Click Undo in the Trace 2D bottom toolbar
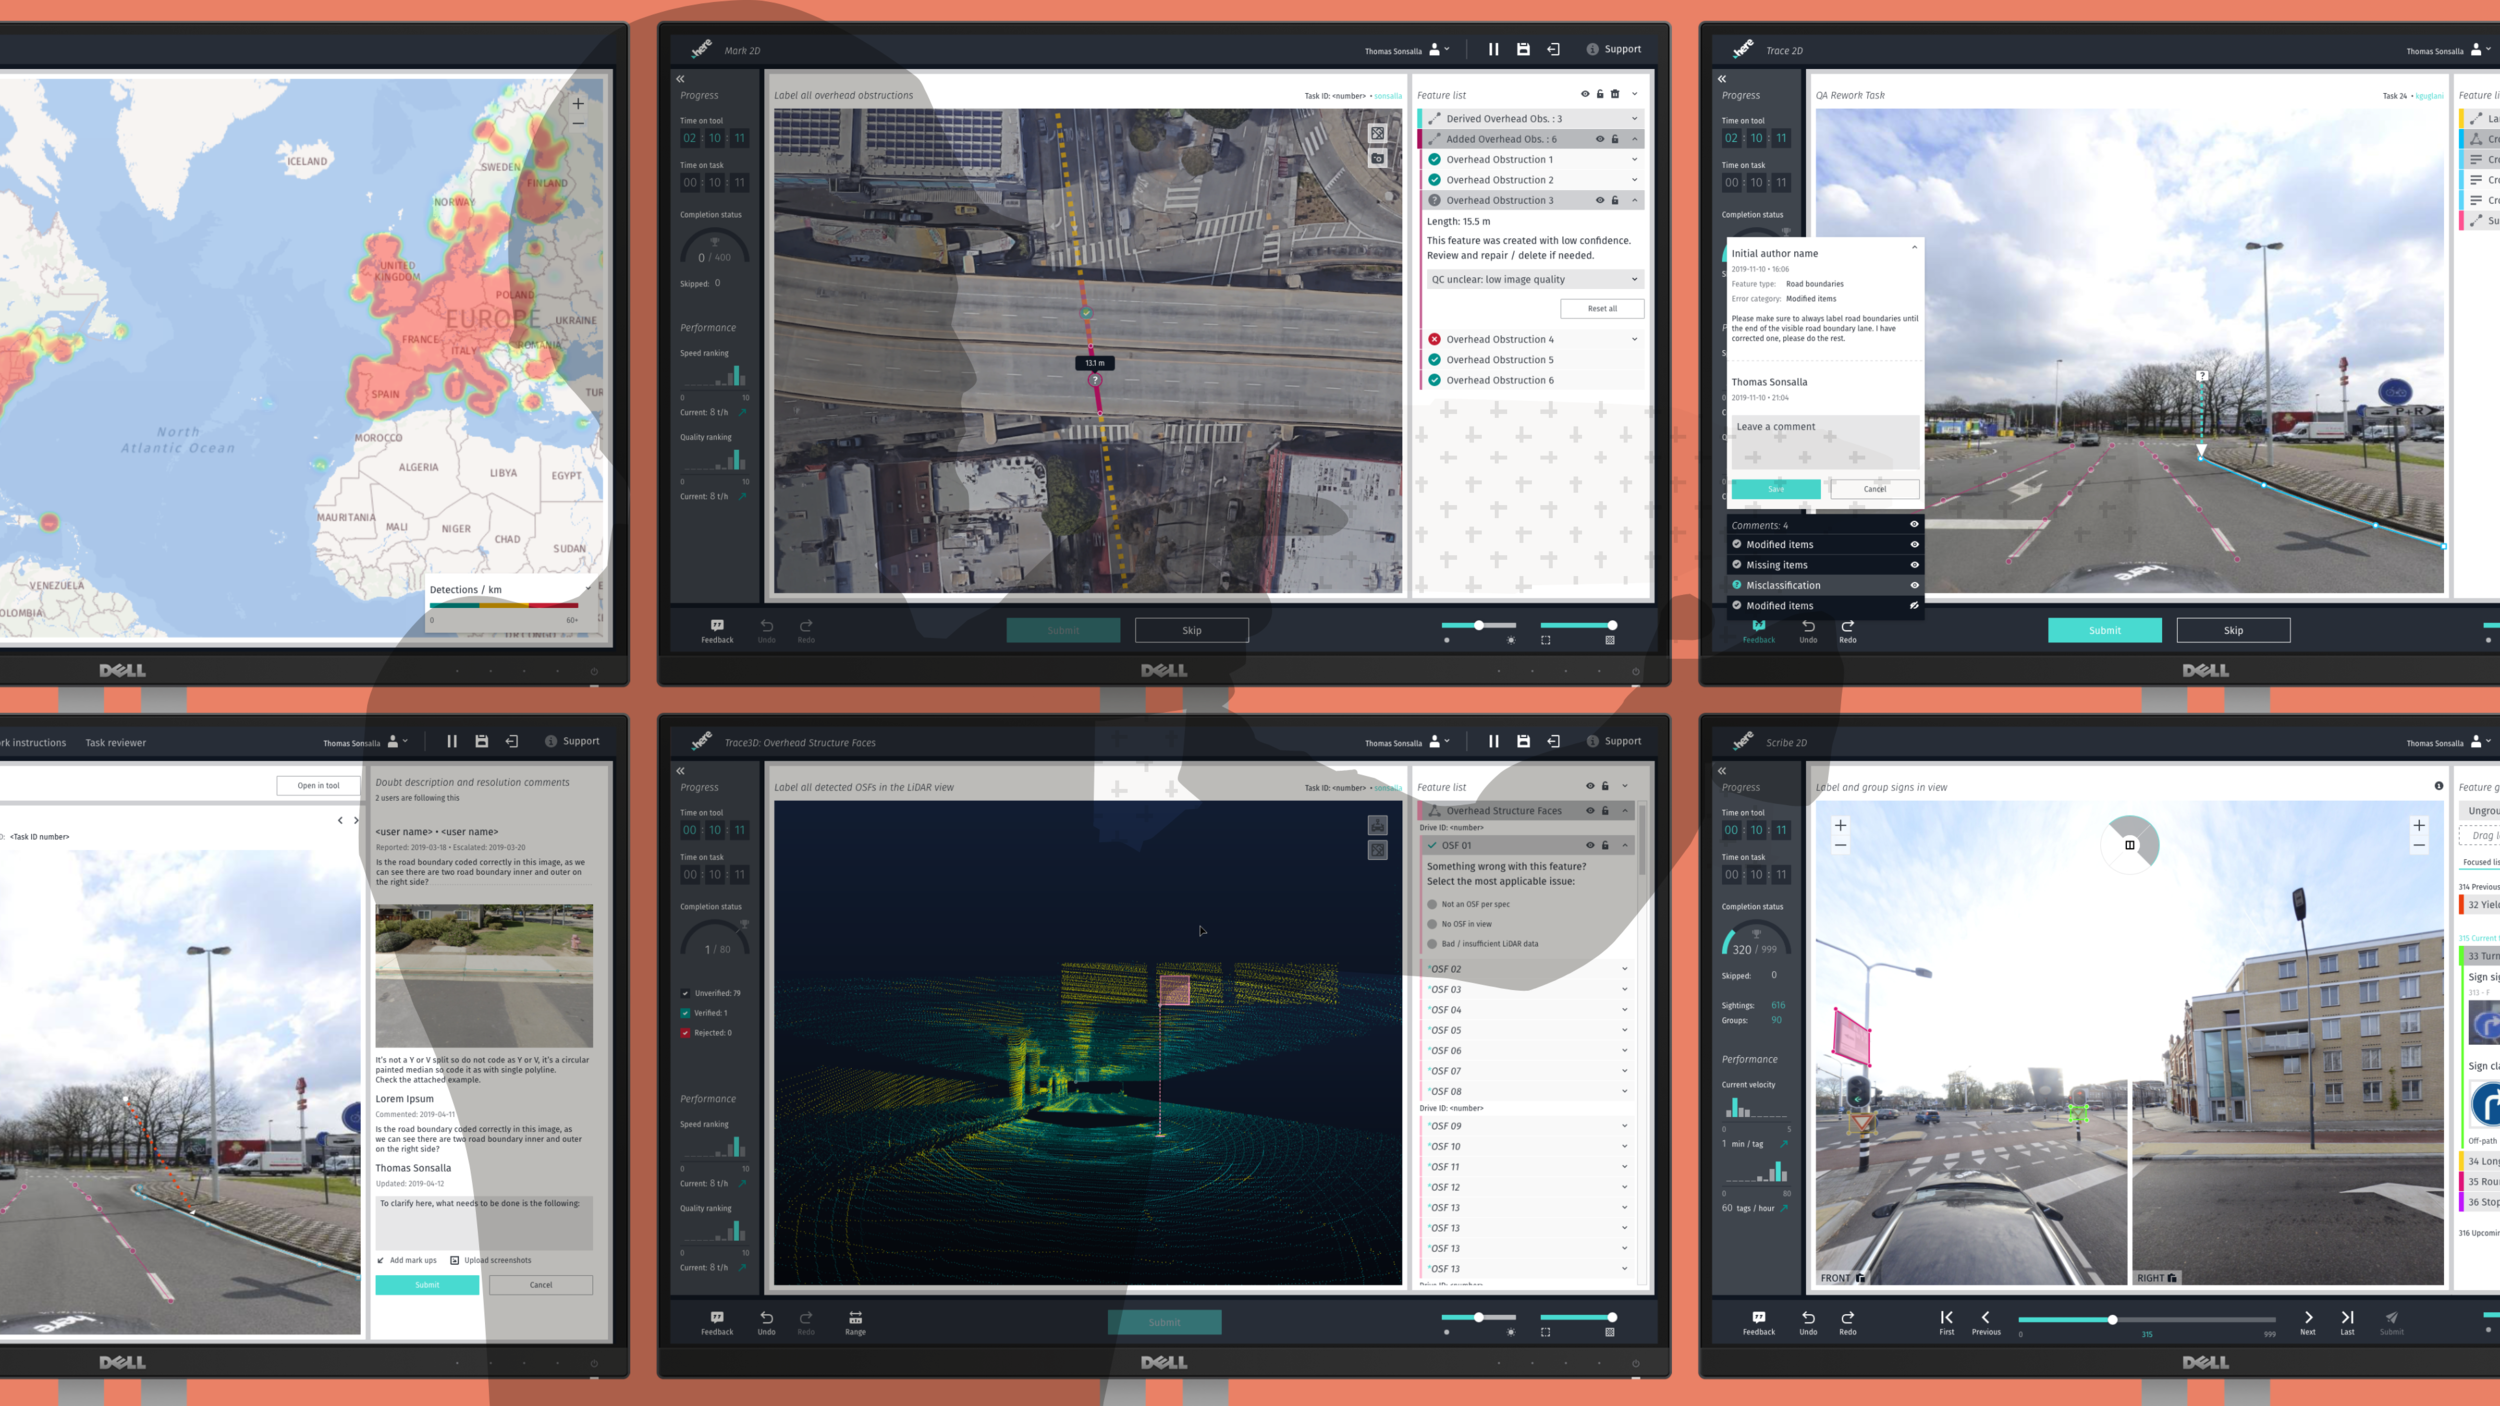 click(1808, 630)
